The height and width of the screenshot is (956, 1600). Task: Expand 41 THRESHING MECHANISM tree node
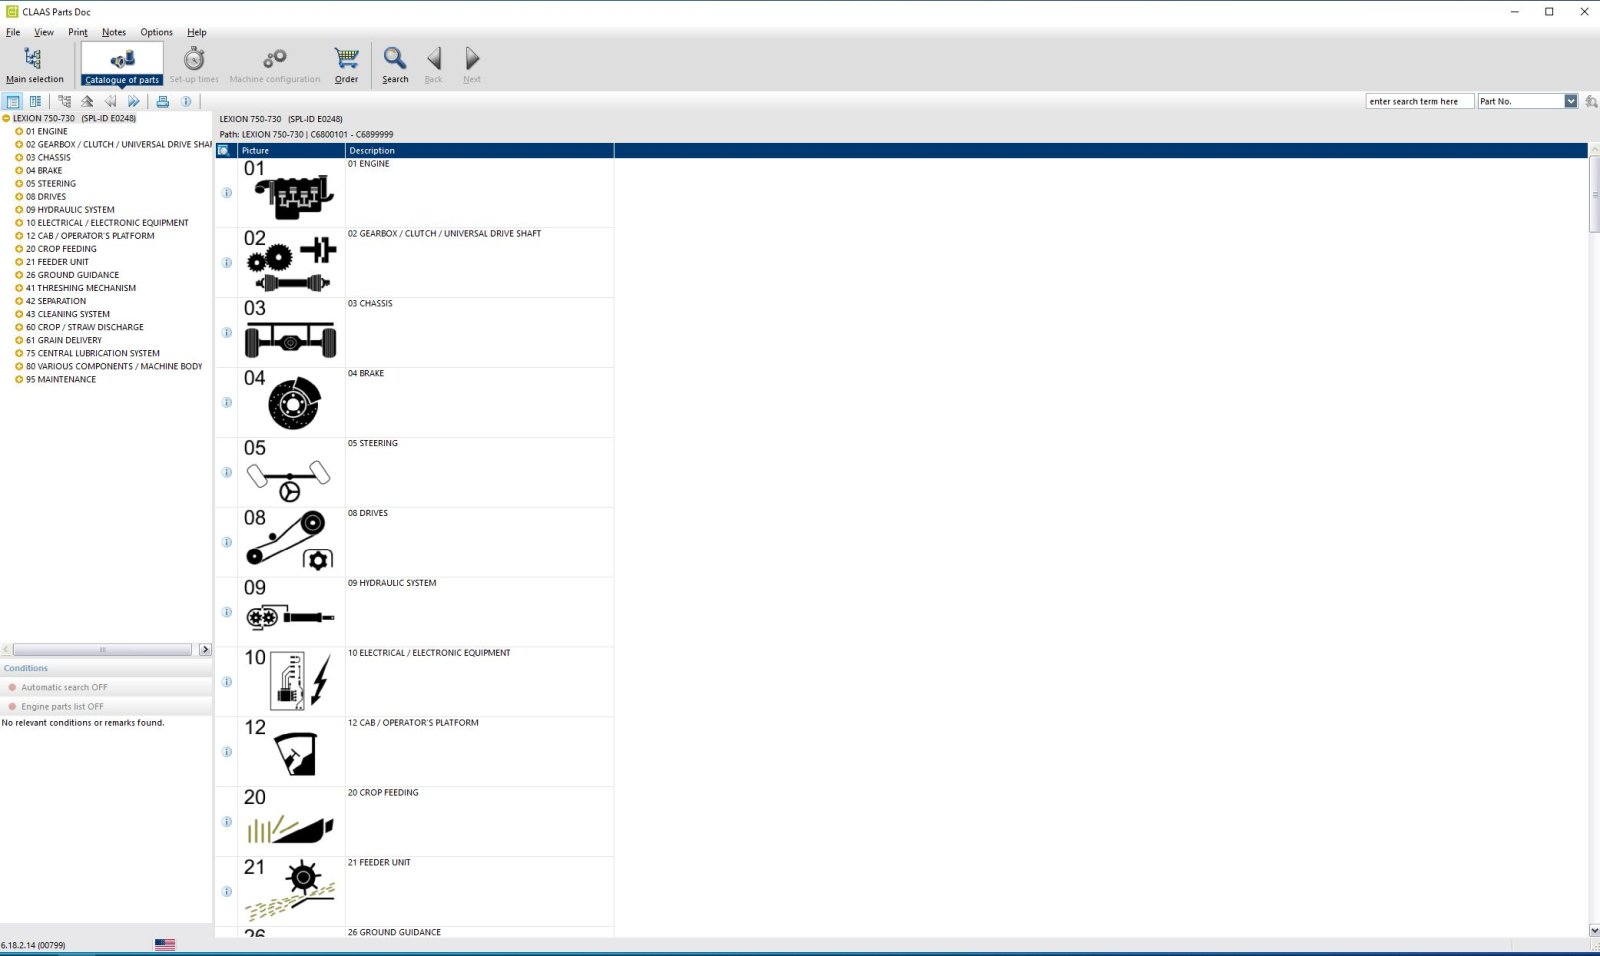point(19,288)
